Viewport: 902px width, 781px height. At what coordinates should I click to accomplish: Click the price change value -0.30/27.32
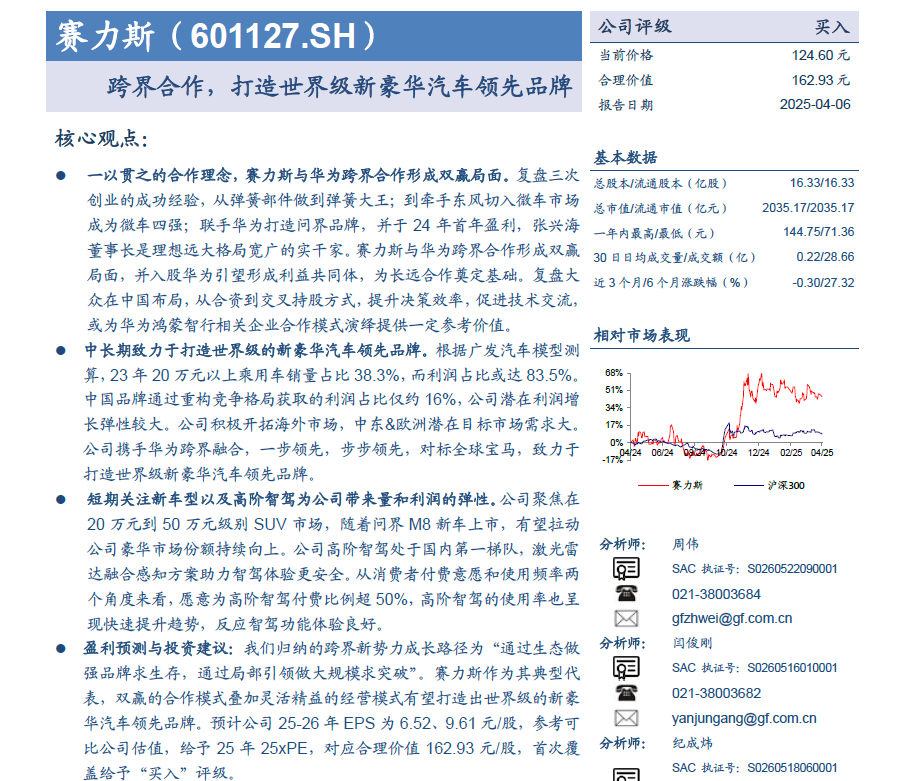pyautogui.click(x=823, y=283)
